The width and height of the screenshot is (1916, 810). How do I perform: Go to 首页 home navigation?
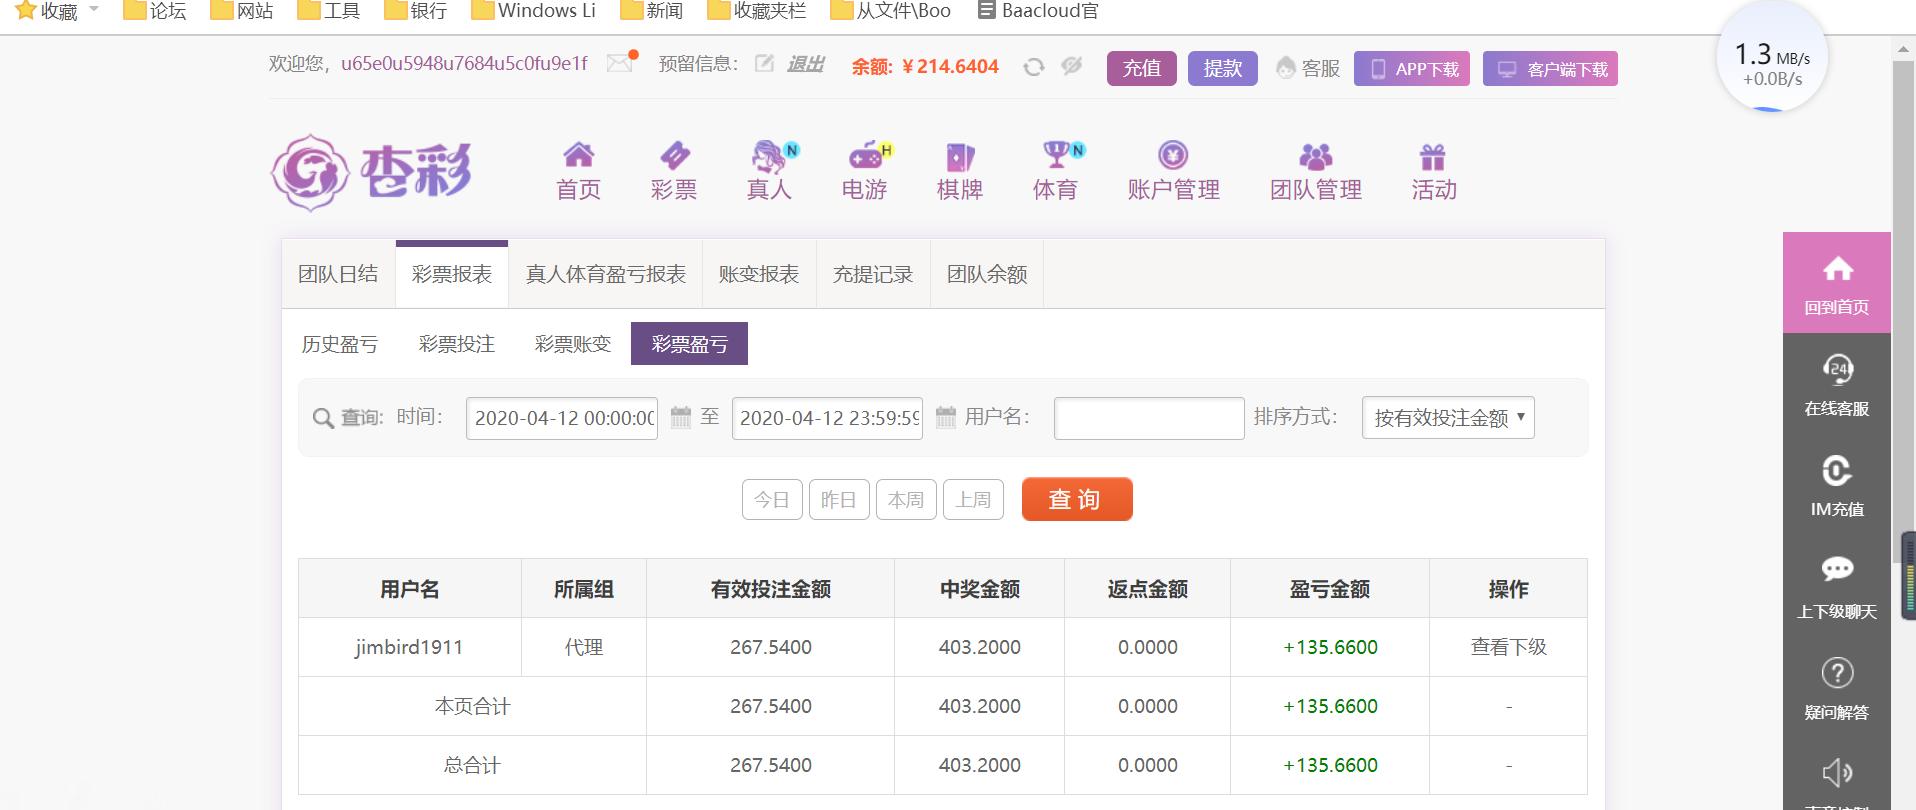(578, 171)
